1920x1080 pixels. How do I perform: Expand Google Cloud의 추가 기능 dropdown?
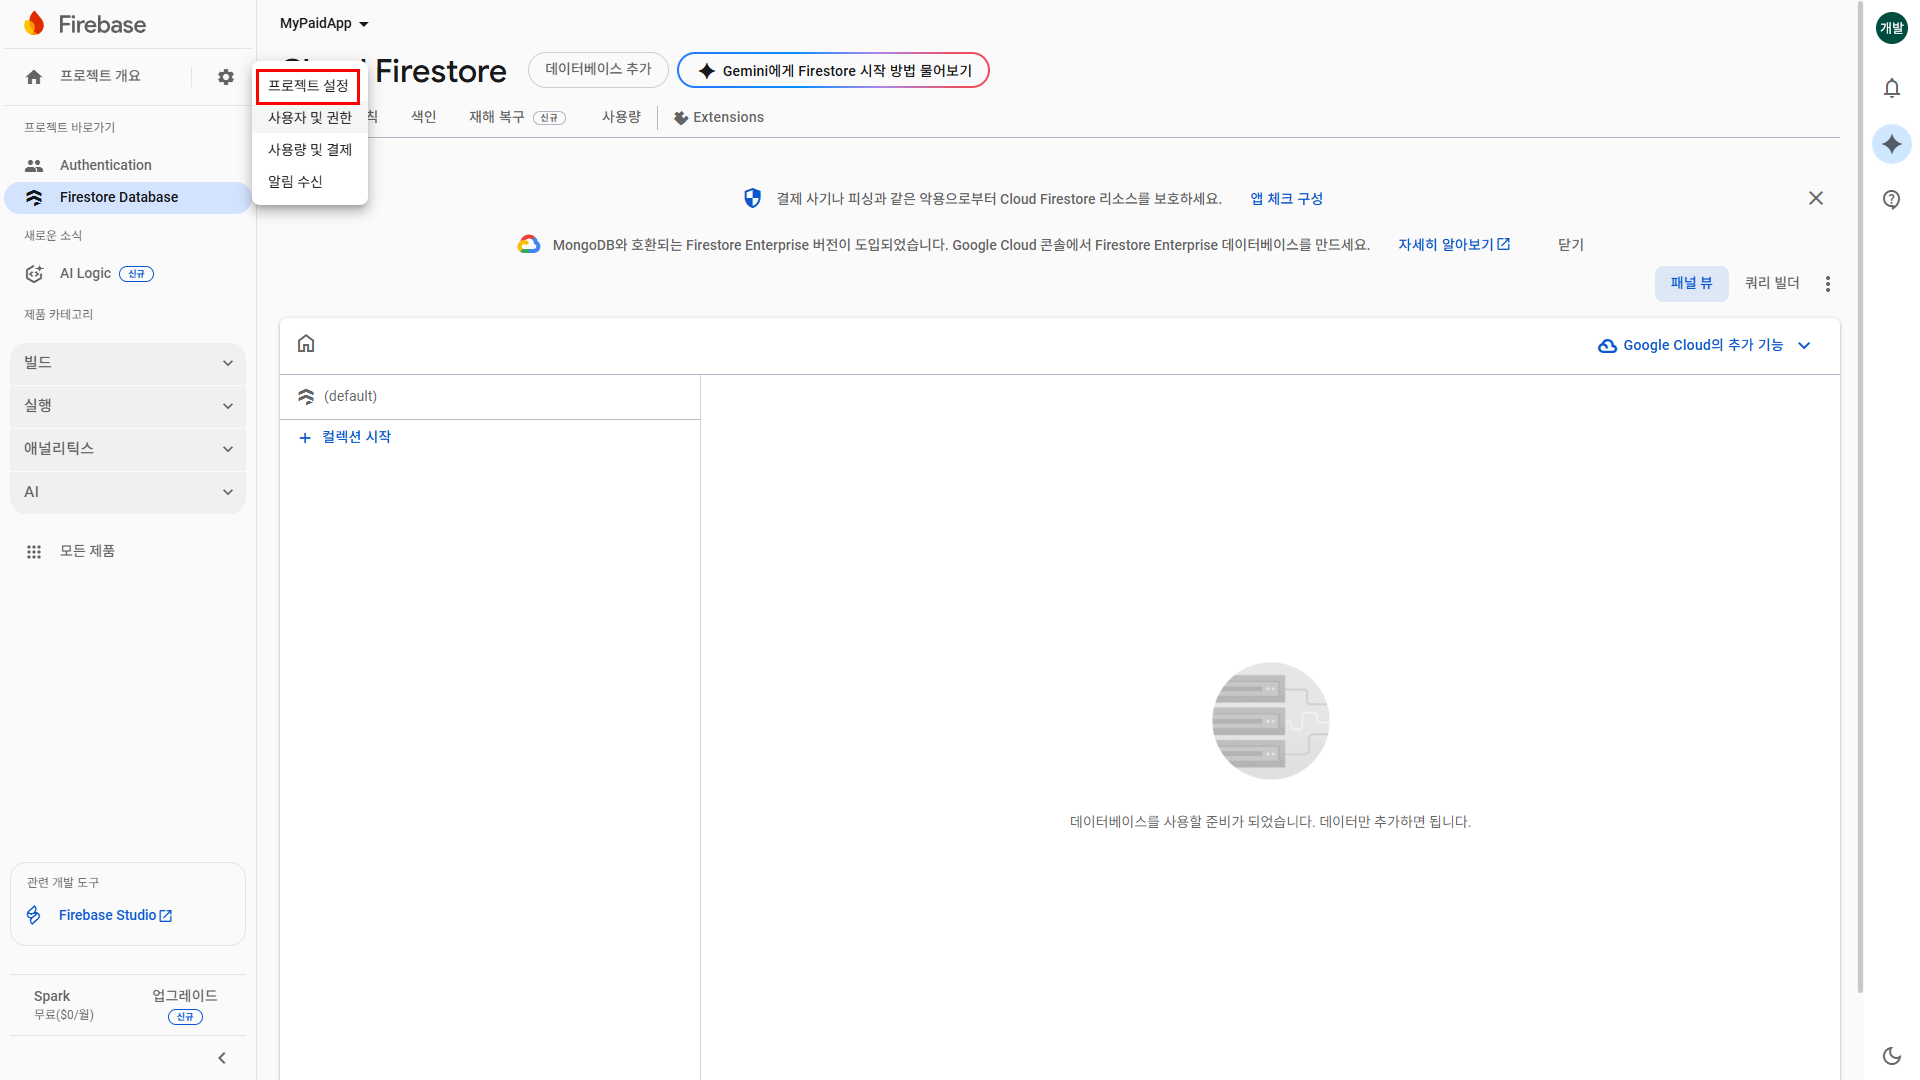pos(1704,345)
